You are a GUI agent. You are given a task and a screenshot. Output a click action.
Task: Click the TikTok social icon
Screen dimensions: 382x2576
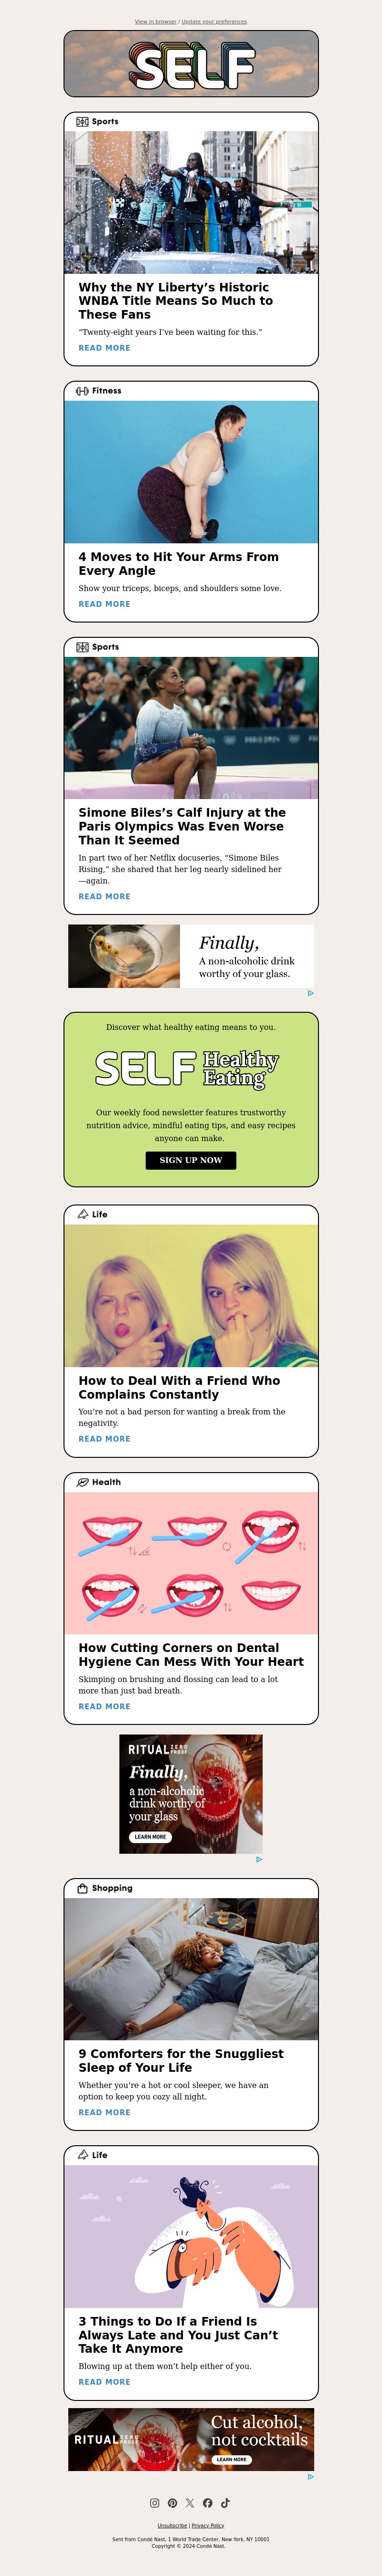(225, 2503)
